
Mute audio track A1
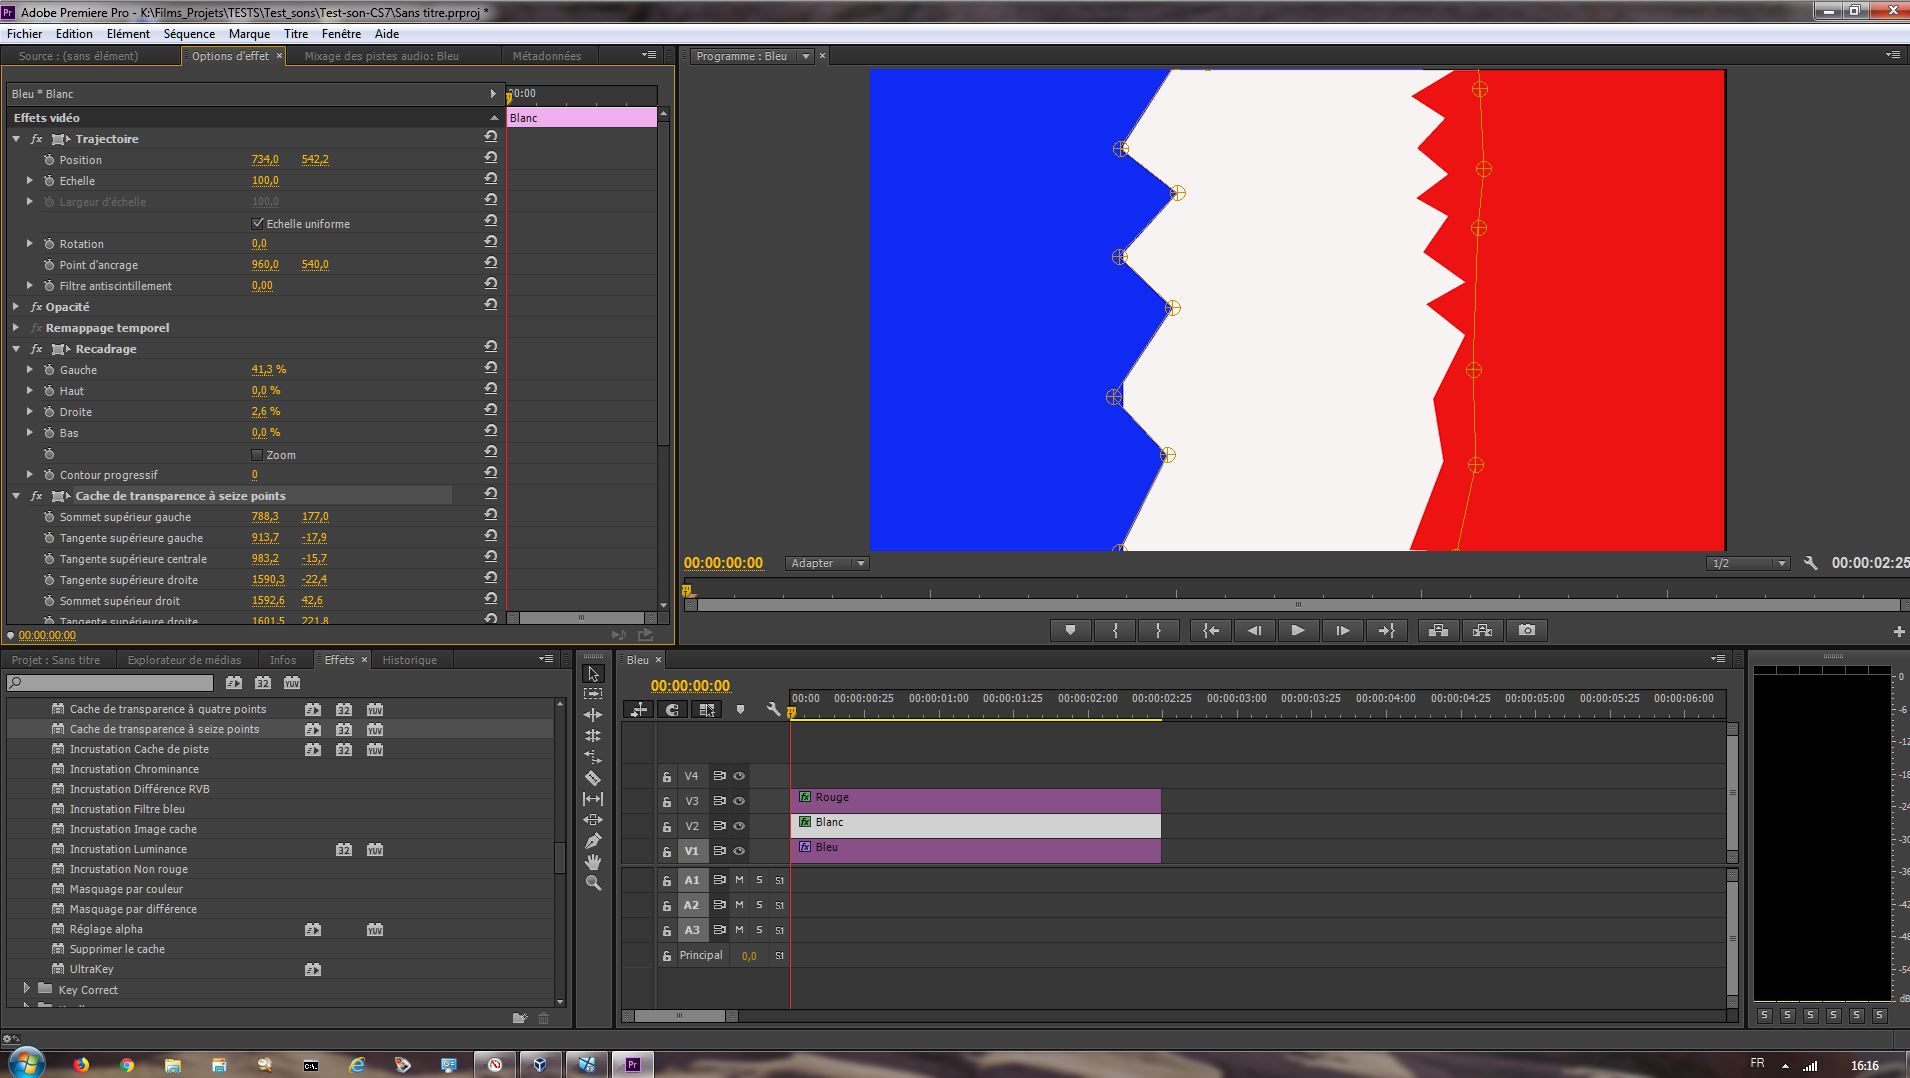[739, 880]
